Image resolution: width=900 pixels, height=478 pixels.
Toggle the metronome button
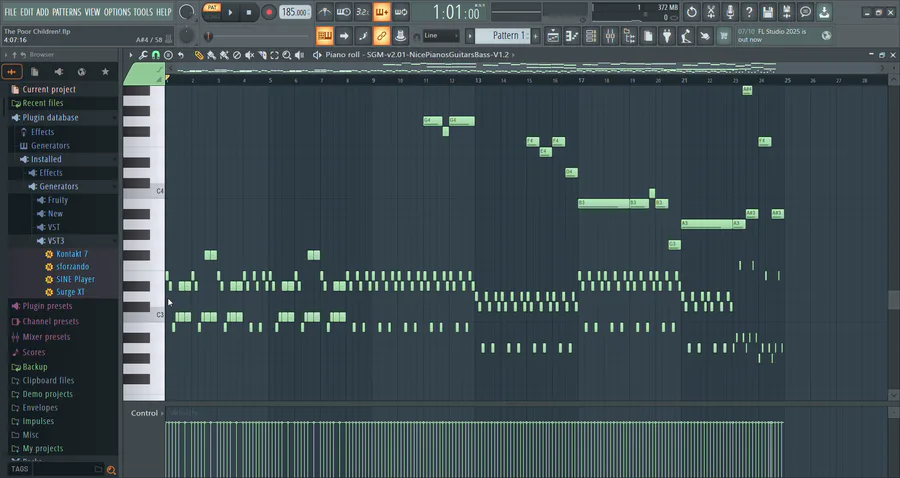click(x=324, y=11)
